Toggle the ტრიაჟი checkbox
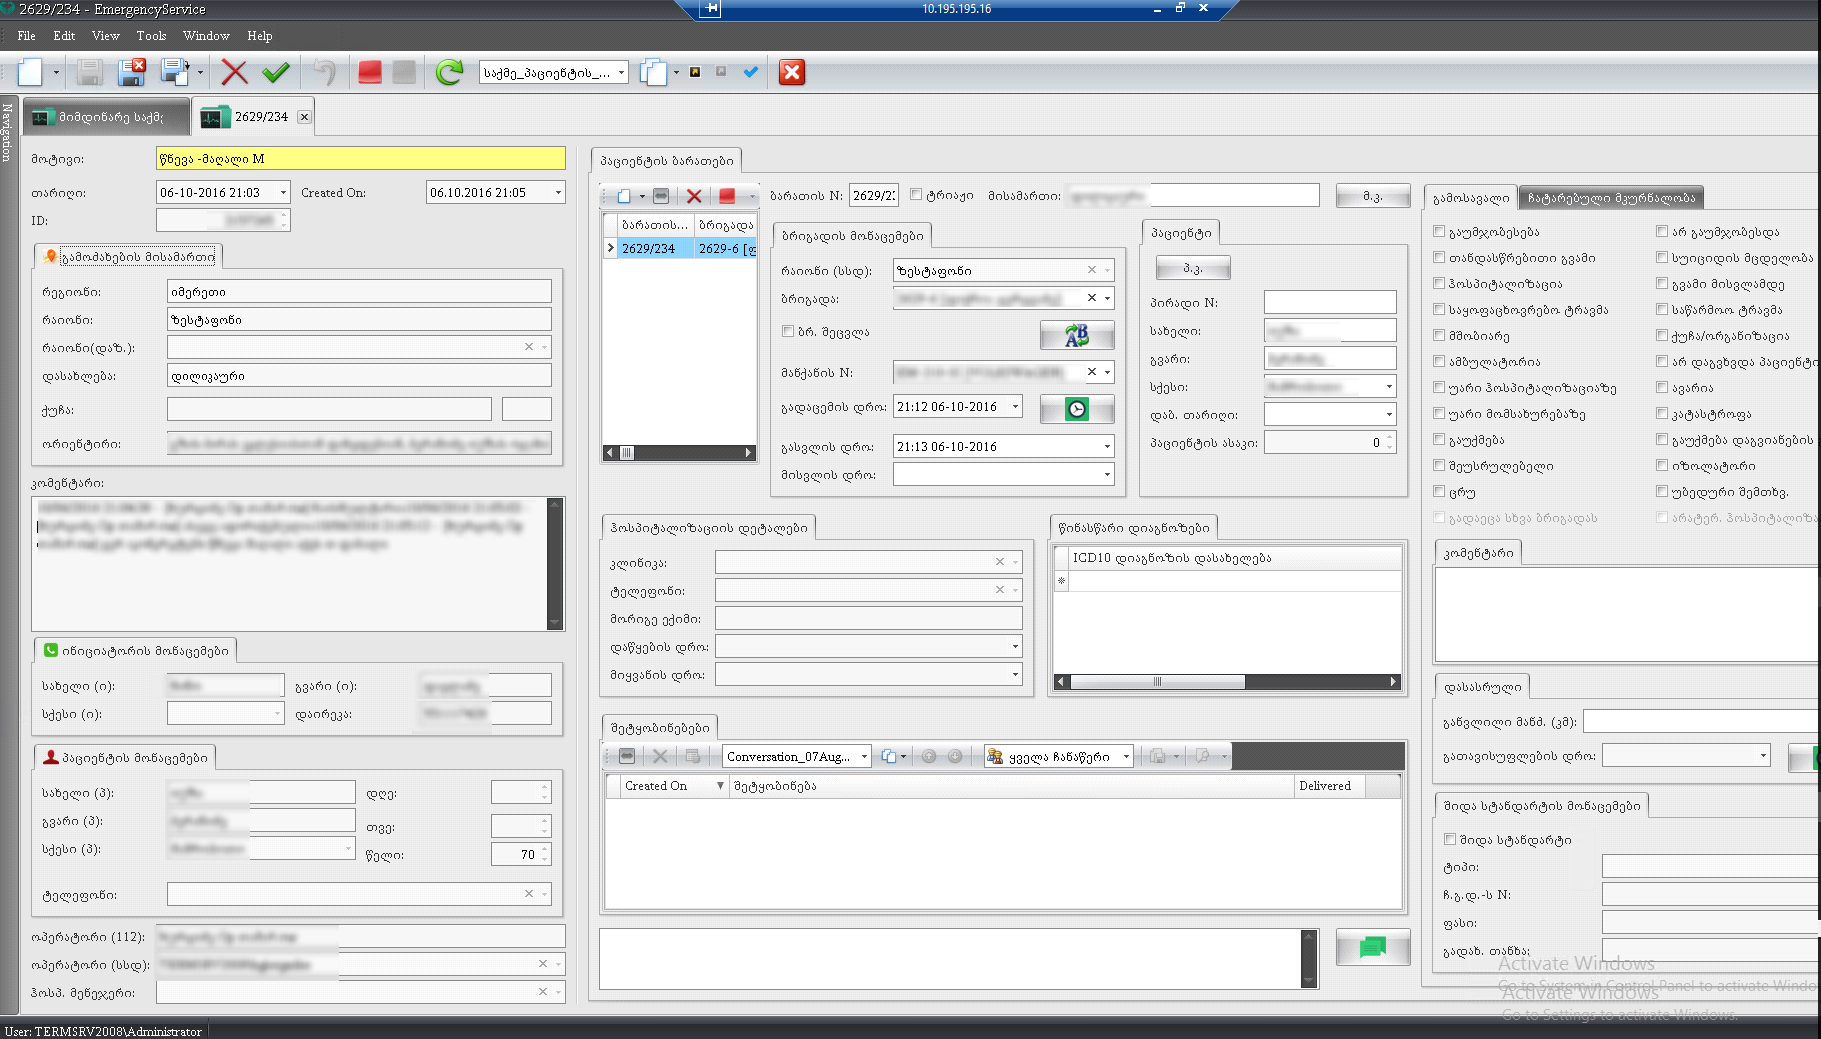 (915, 195)
